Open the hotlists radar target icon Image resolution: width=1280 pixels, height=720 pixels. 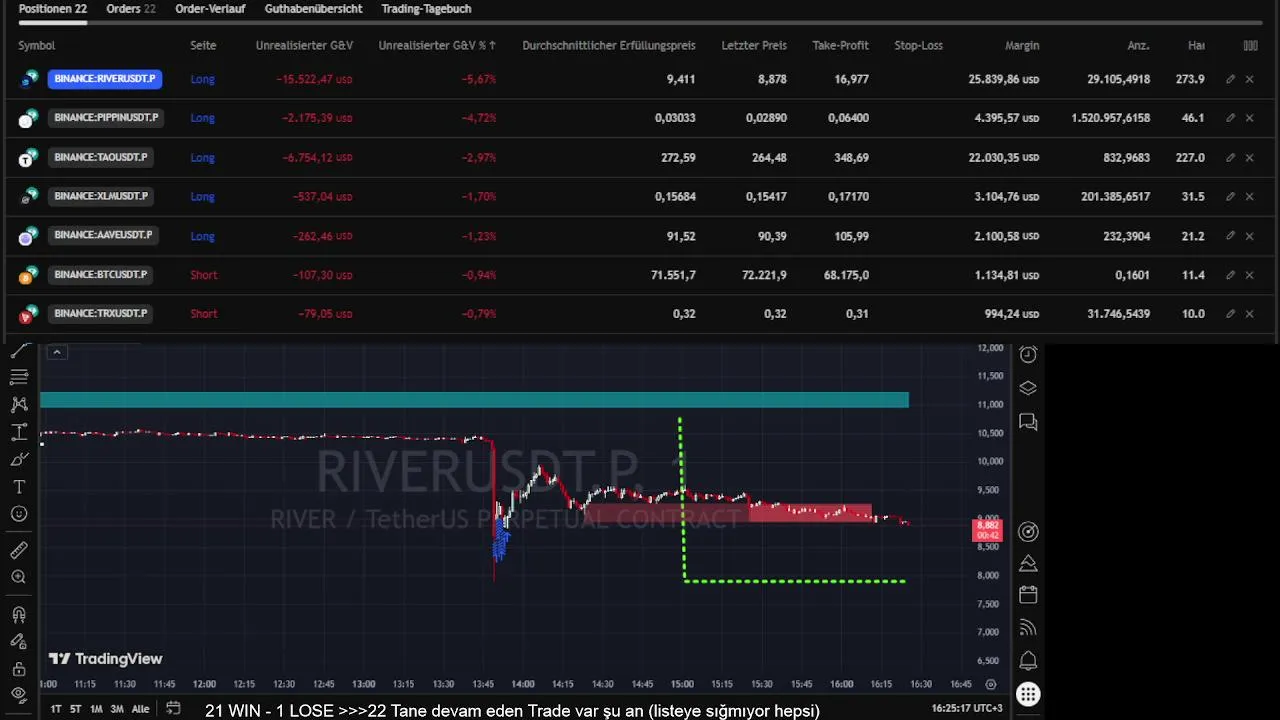[1028, 532]
